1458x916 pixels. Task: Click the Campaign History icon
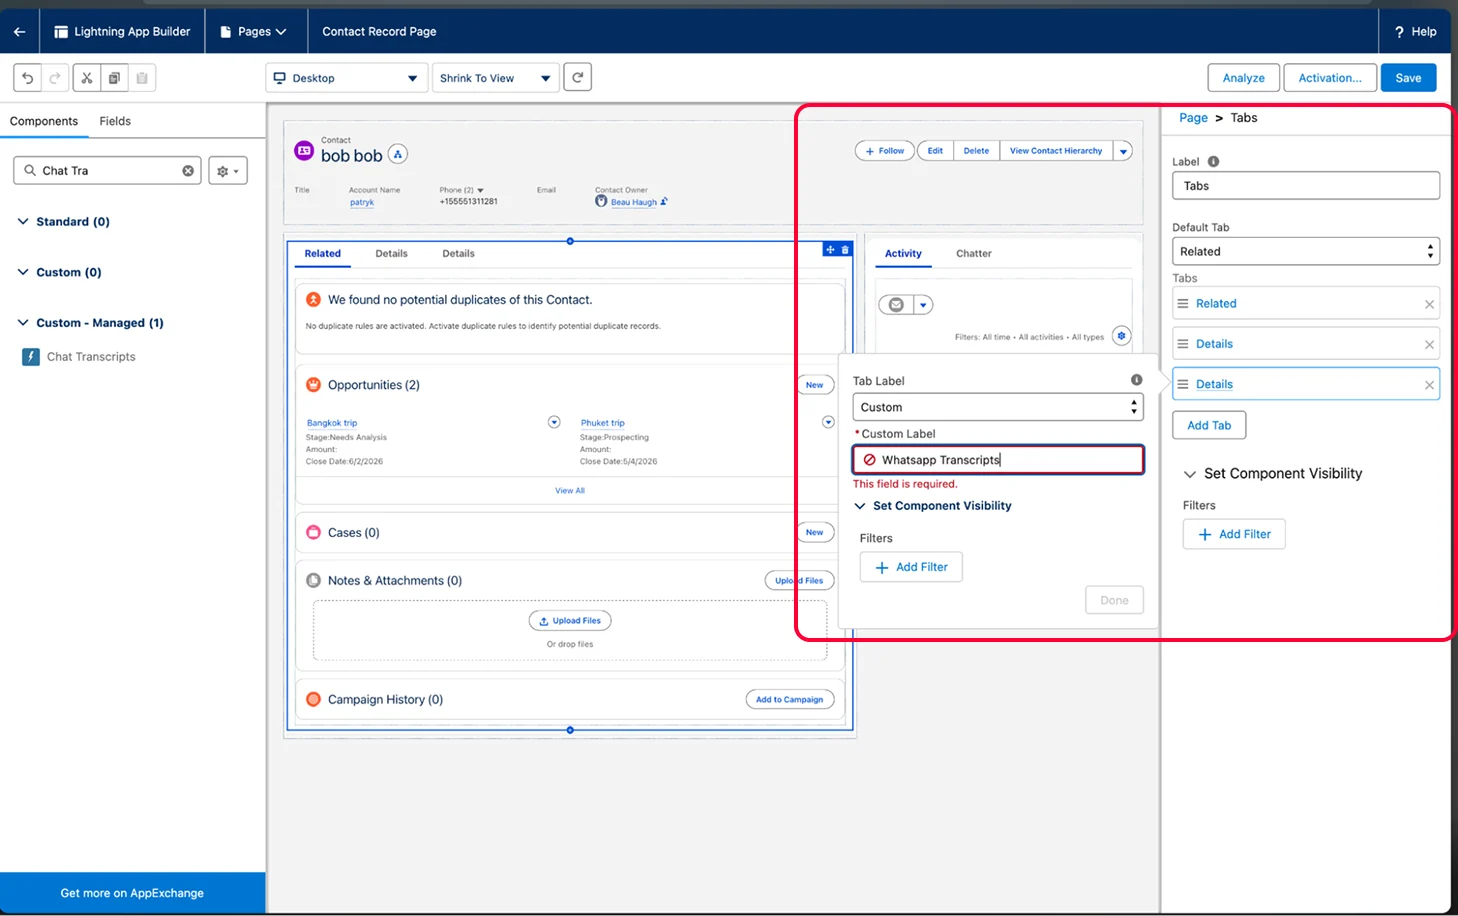(x=313, y=700)
